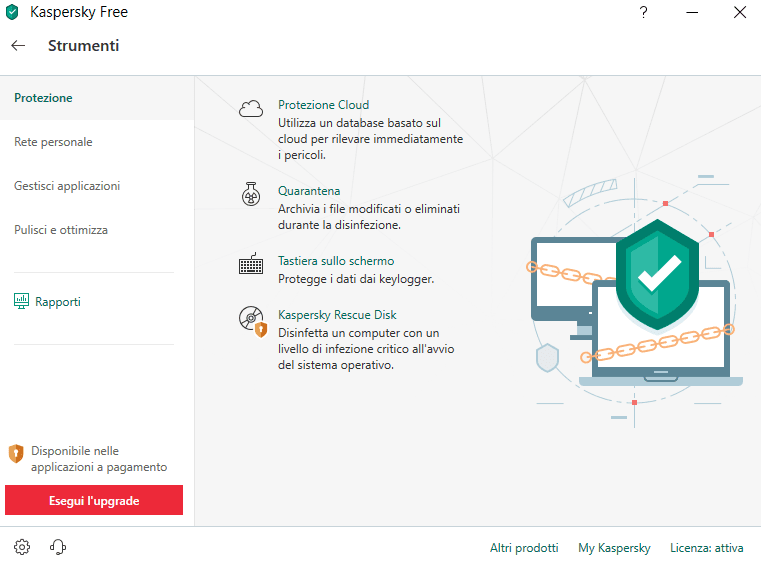Select the Protezione sidebar tab

[43, 98]
